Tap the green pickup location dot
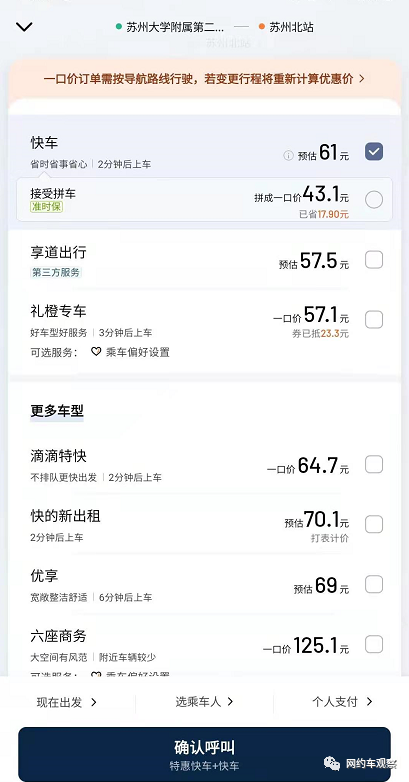Viewport: 409px width, 782px height. tap(119, 27)
